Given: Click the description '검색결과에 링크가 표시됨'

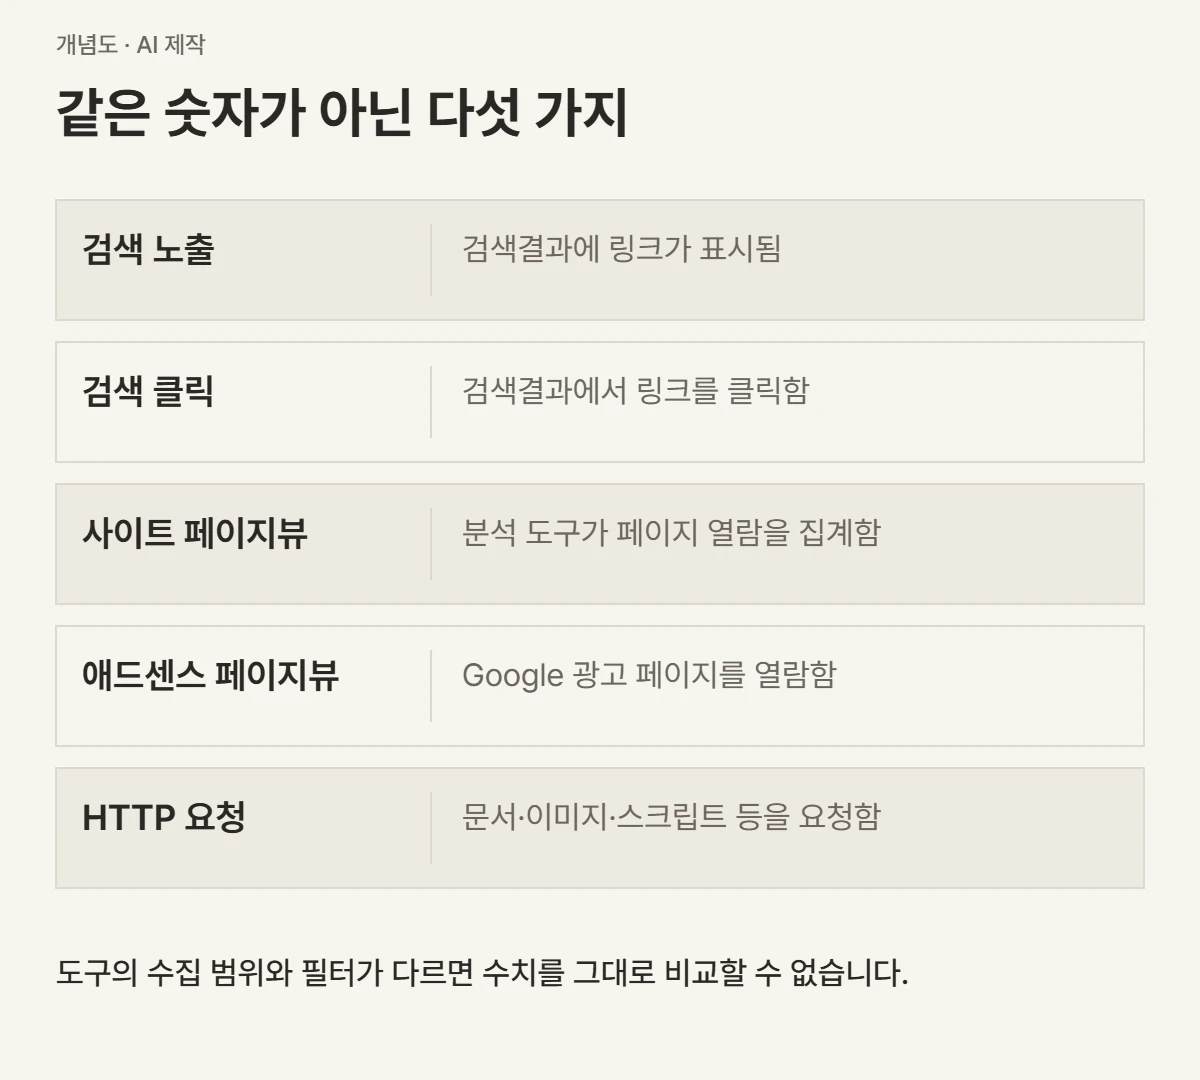Looking at the screenshot, I should (x=621, y=249).
